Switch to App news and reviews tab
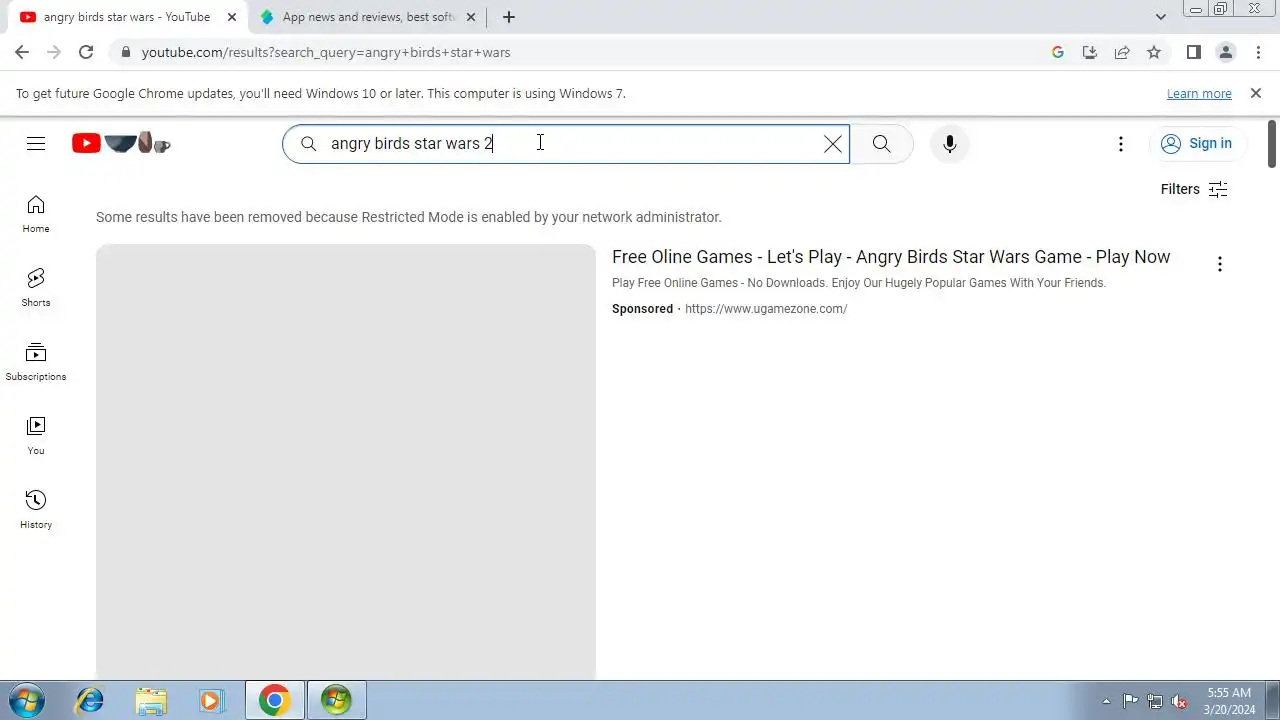The width and height of the screenshot is (1280, 720). [x=368, y=17]
